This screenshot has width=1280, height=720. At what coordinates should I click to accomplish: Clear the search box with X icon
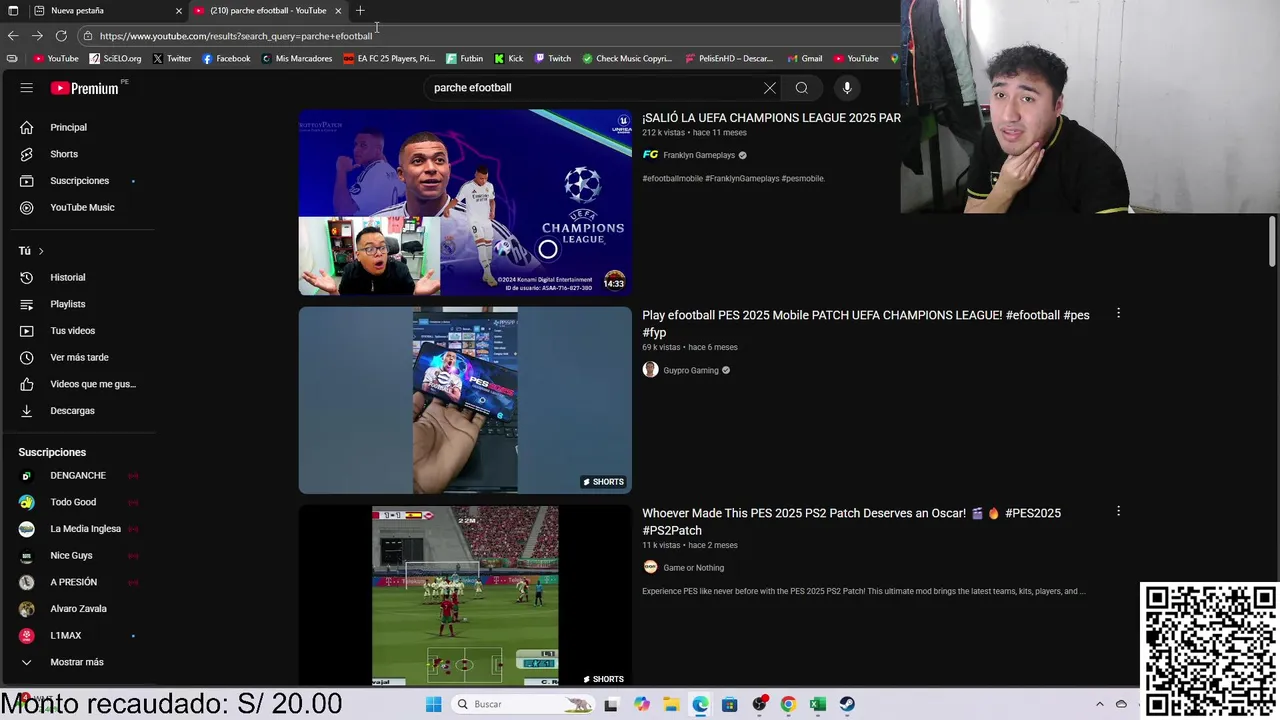[x=770, y=88]
